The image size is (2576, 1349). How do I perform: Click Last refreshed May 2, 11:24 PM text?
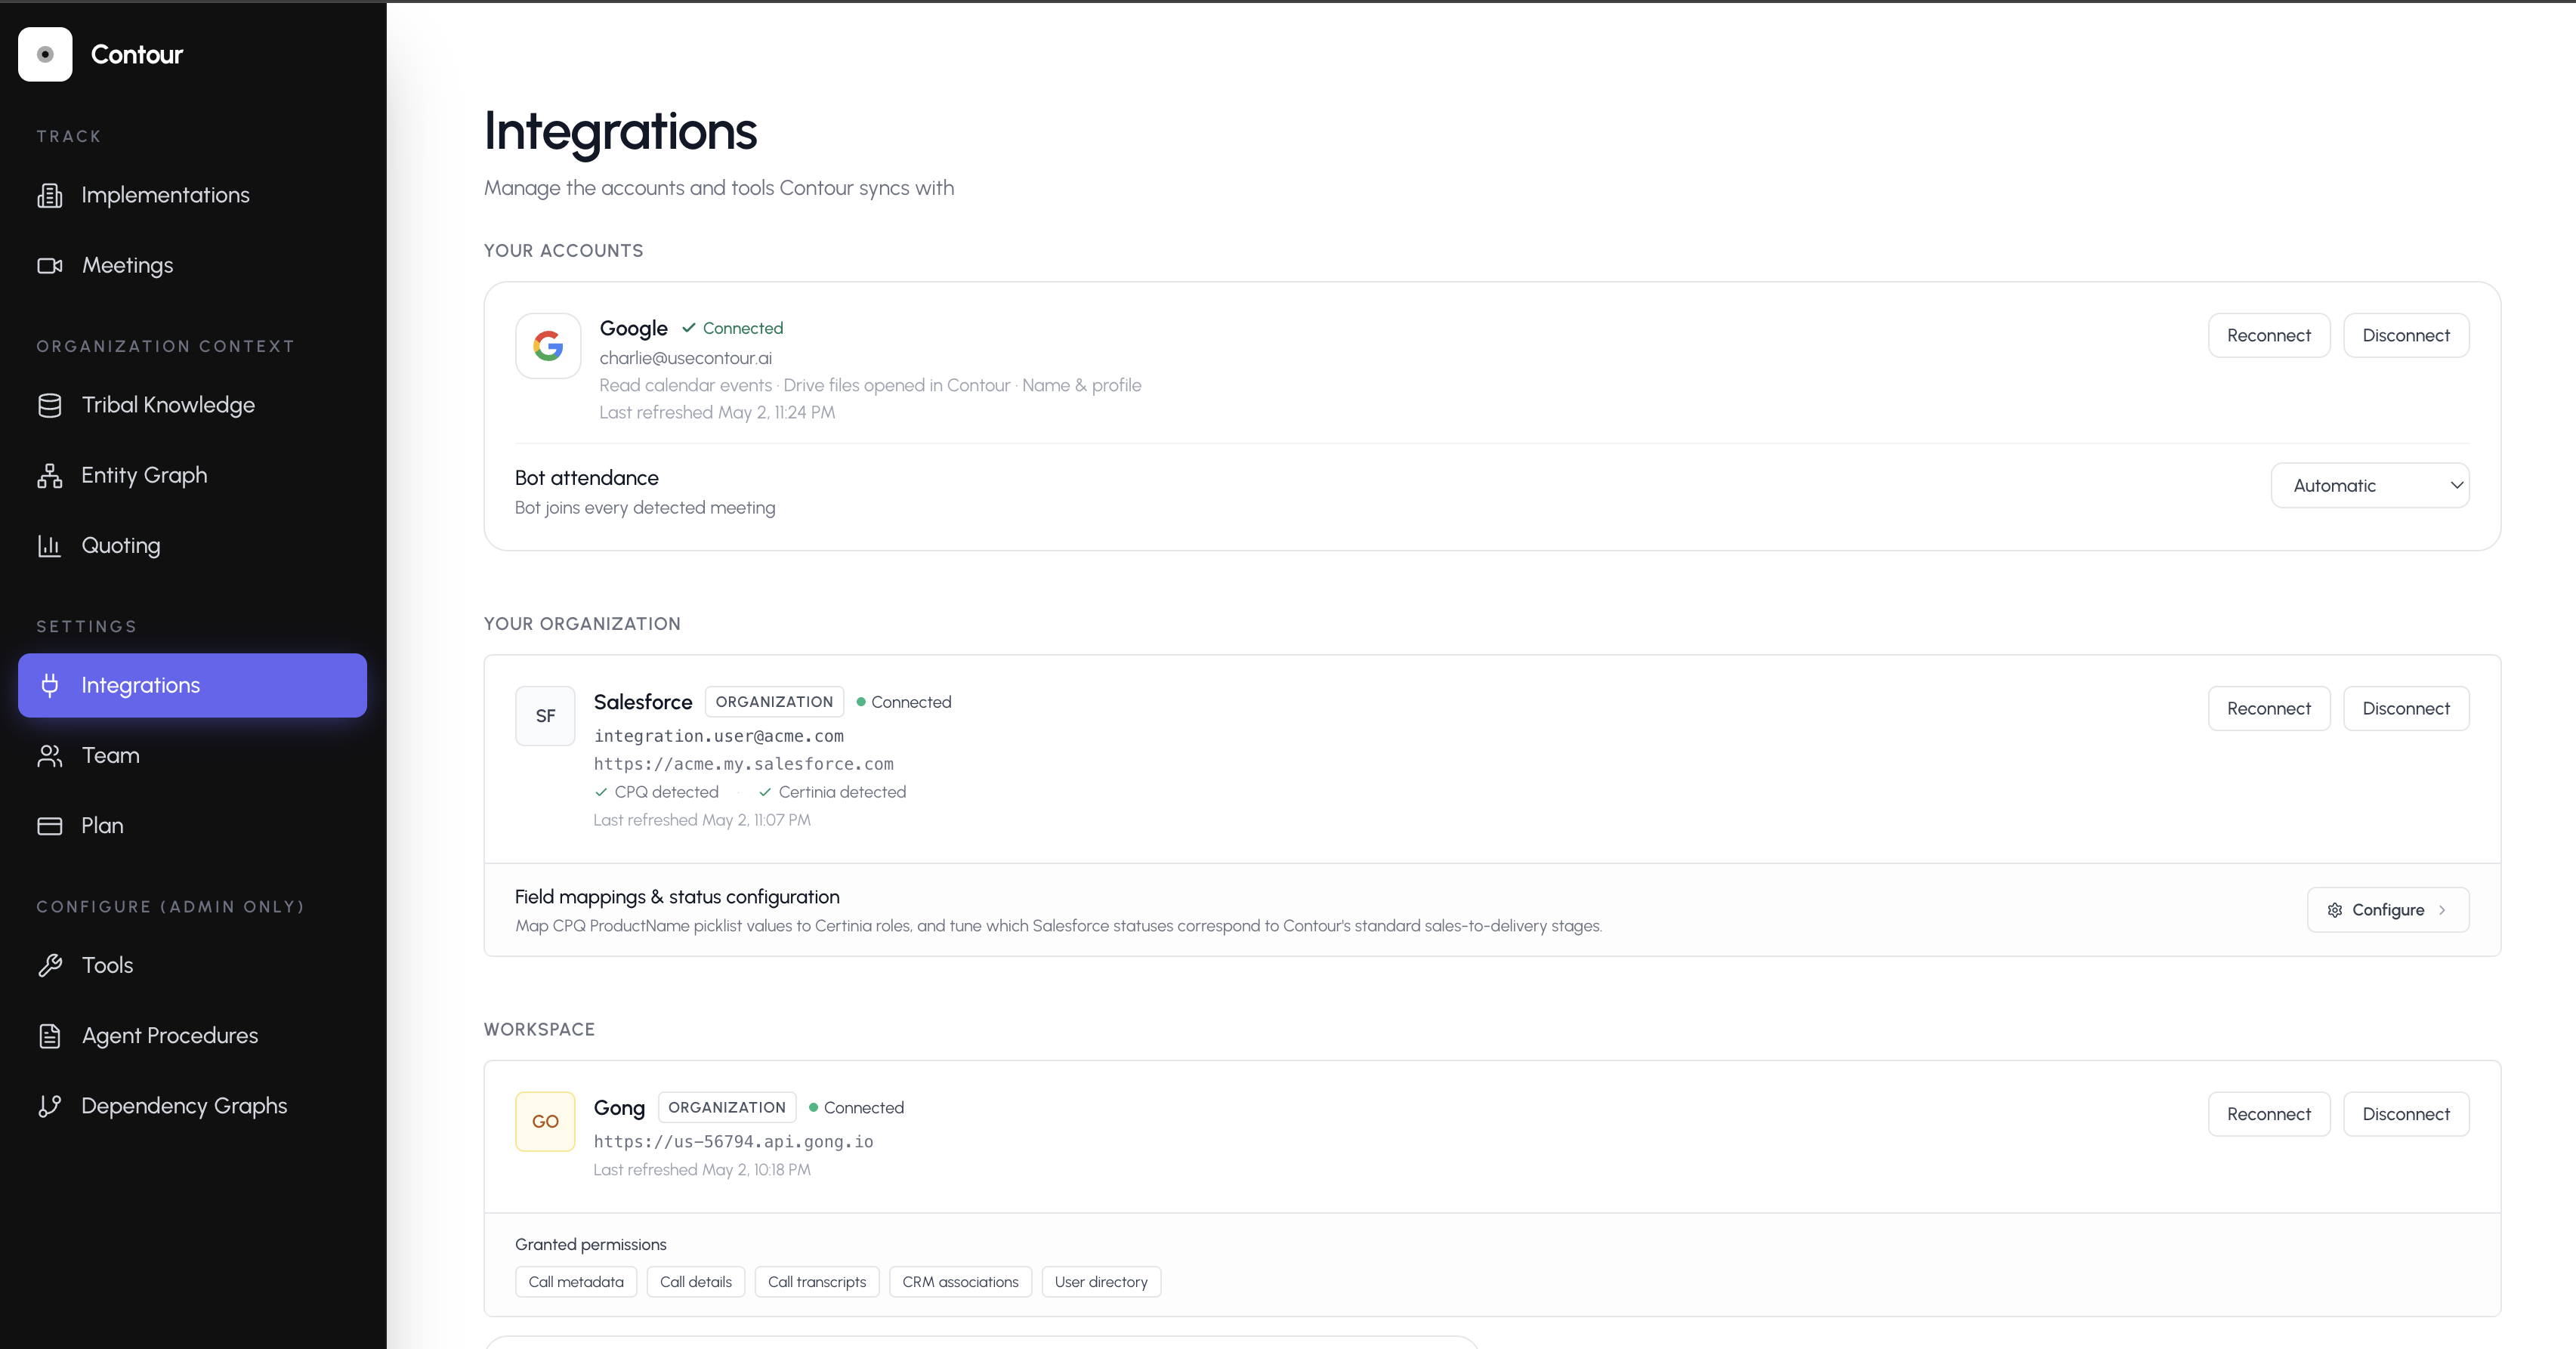(717, 412)
